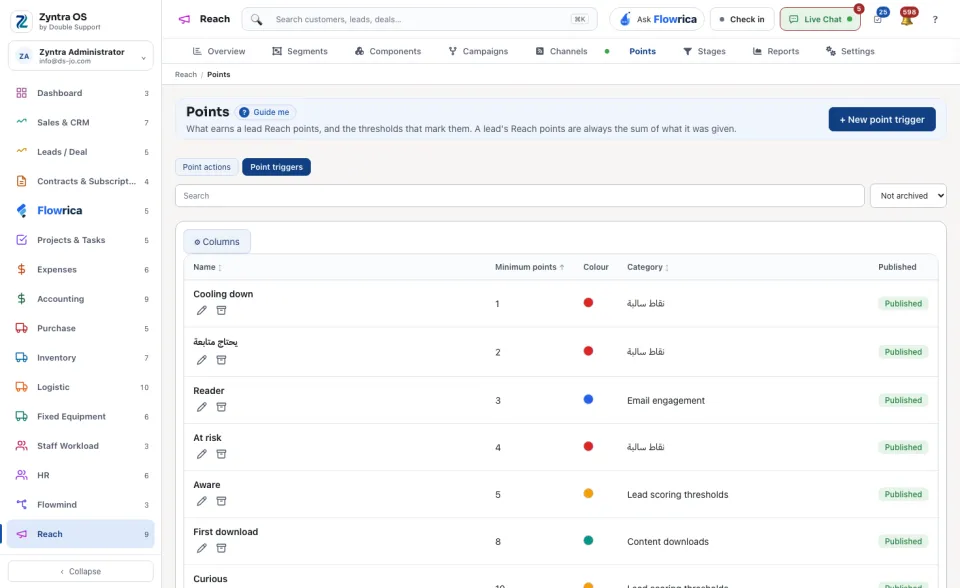
Task: Create a New point trigger
Action: point(882,119)
